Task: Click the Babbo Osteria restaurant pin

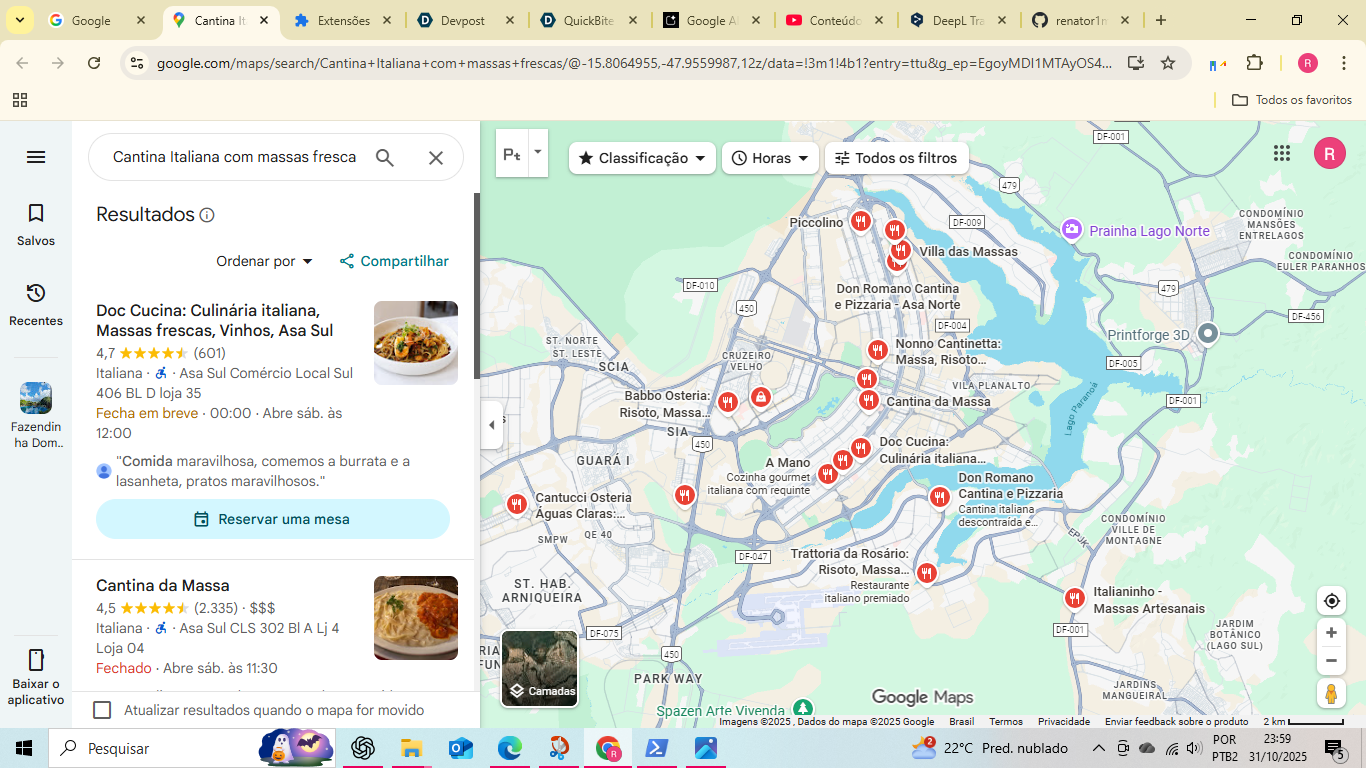Action: click(x=727, y=402)
